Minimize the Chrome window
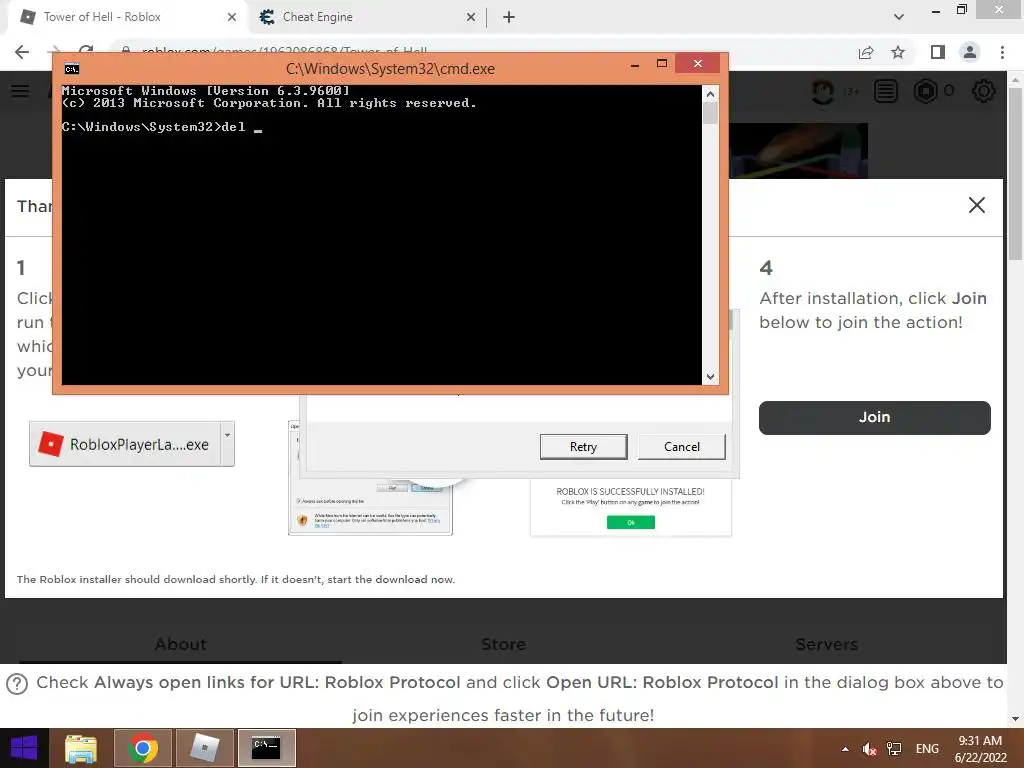This screenshot has height=768, width=1024. 936,10
